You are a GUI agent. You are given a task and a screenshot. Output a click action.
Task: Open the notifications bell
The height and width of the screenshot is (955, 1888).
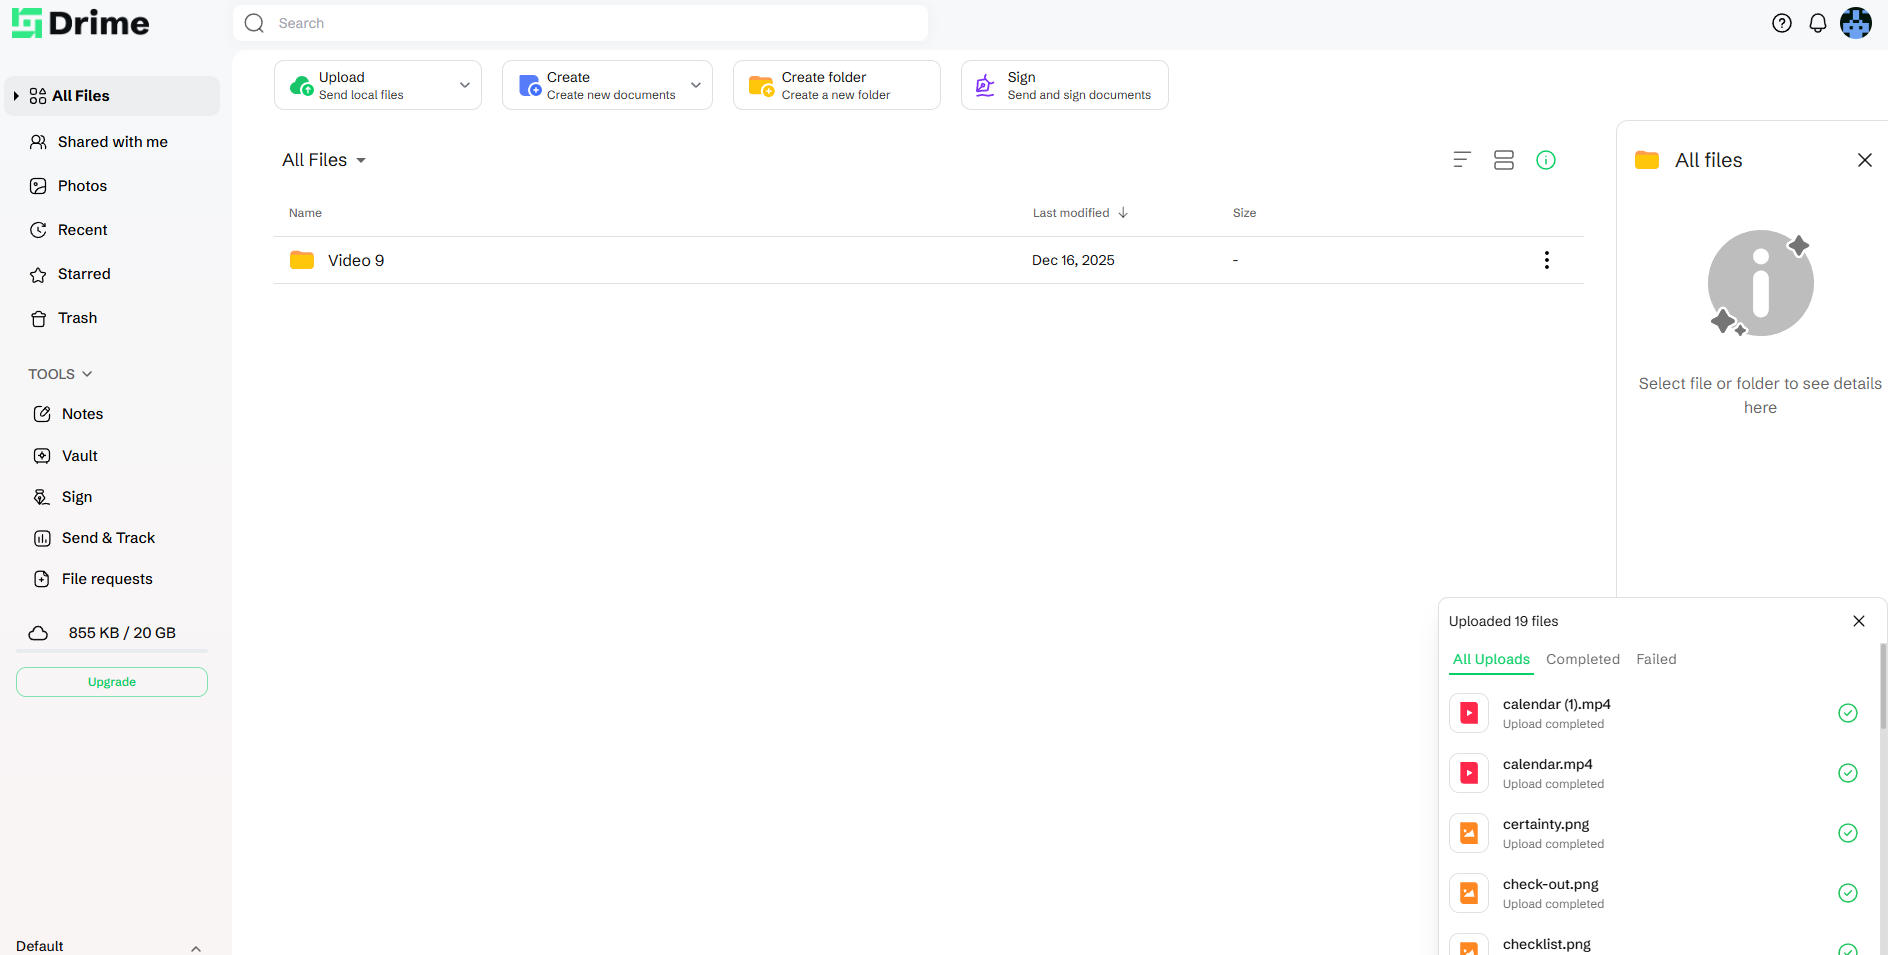(1817, 23)
